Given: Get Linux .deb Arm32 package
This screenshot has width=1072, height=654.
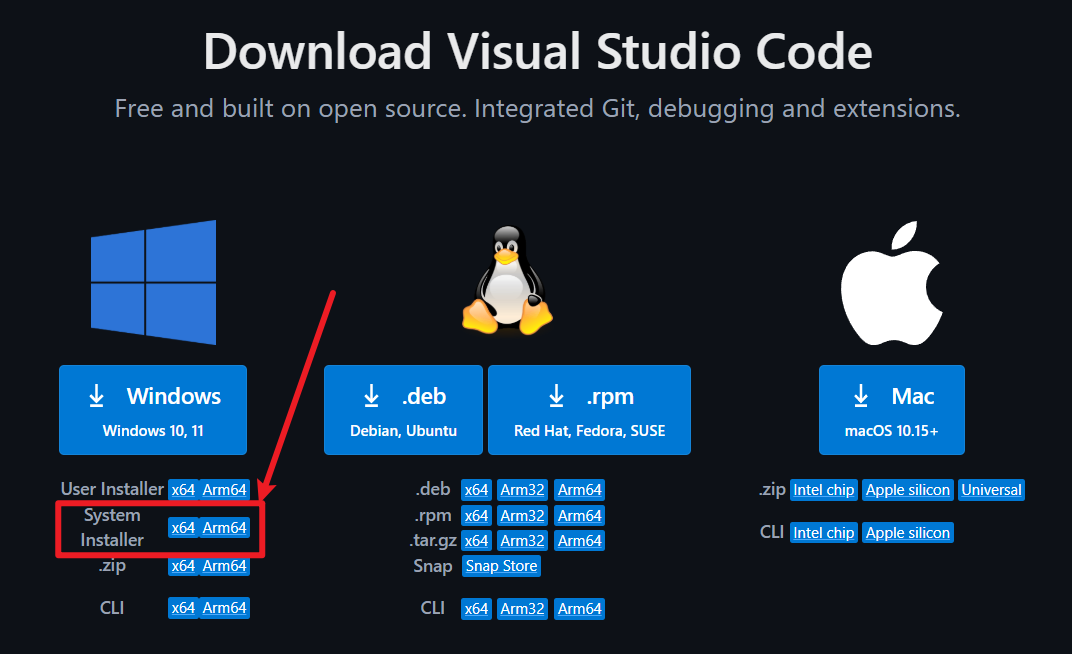Looking at the screenshot, I should click(x=522, y=490).
